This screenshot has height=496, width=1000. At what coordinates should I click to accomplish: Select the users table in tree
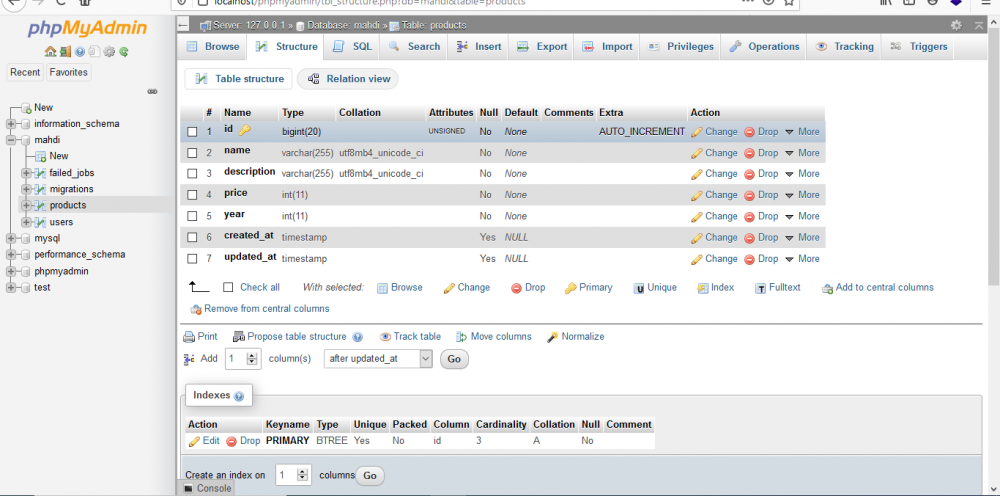61,222
